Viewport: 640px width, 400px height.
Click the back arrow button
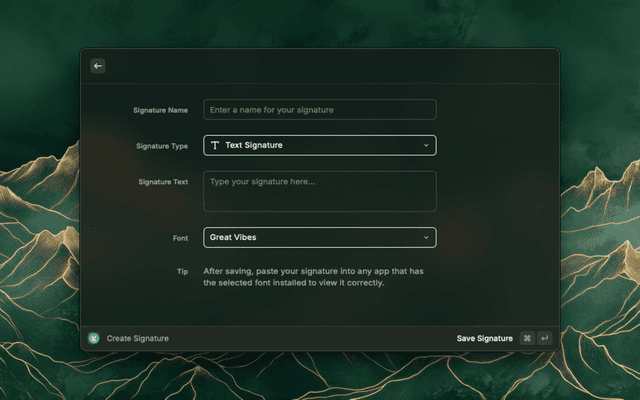[98, 66]
